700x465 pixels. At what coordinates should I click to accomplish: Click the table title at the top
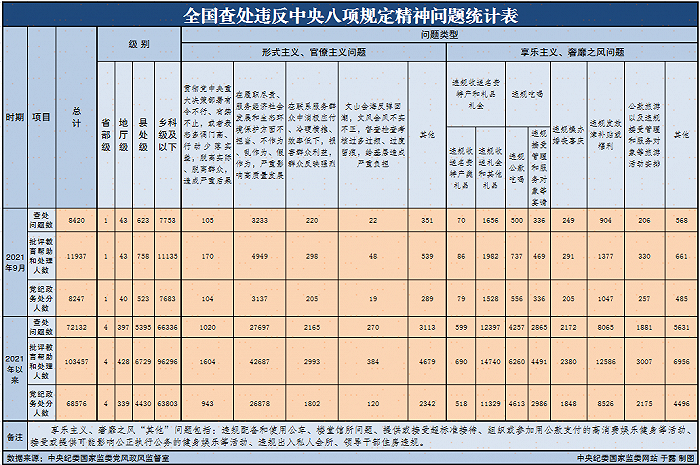click(x=350, y=15)
